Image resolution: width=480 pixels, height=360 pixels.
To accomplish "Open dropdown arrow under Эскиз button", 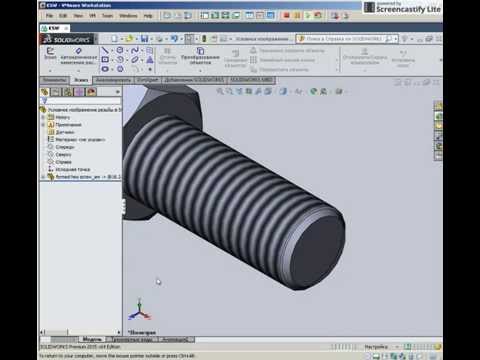I will pyautogui.click(x=50, y=71).
